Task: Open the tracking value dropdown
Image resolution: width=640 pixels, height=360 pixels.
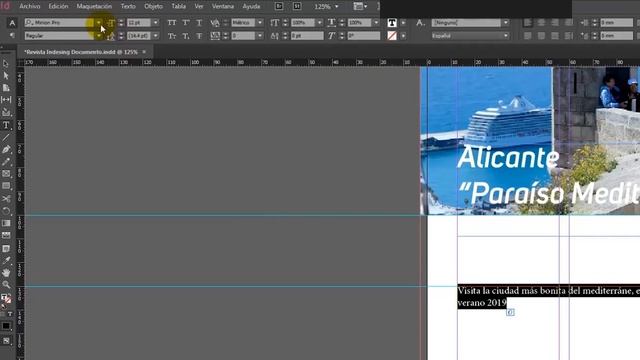Action: 260,36
